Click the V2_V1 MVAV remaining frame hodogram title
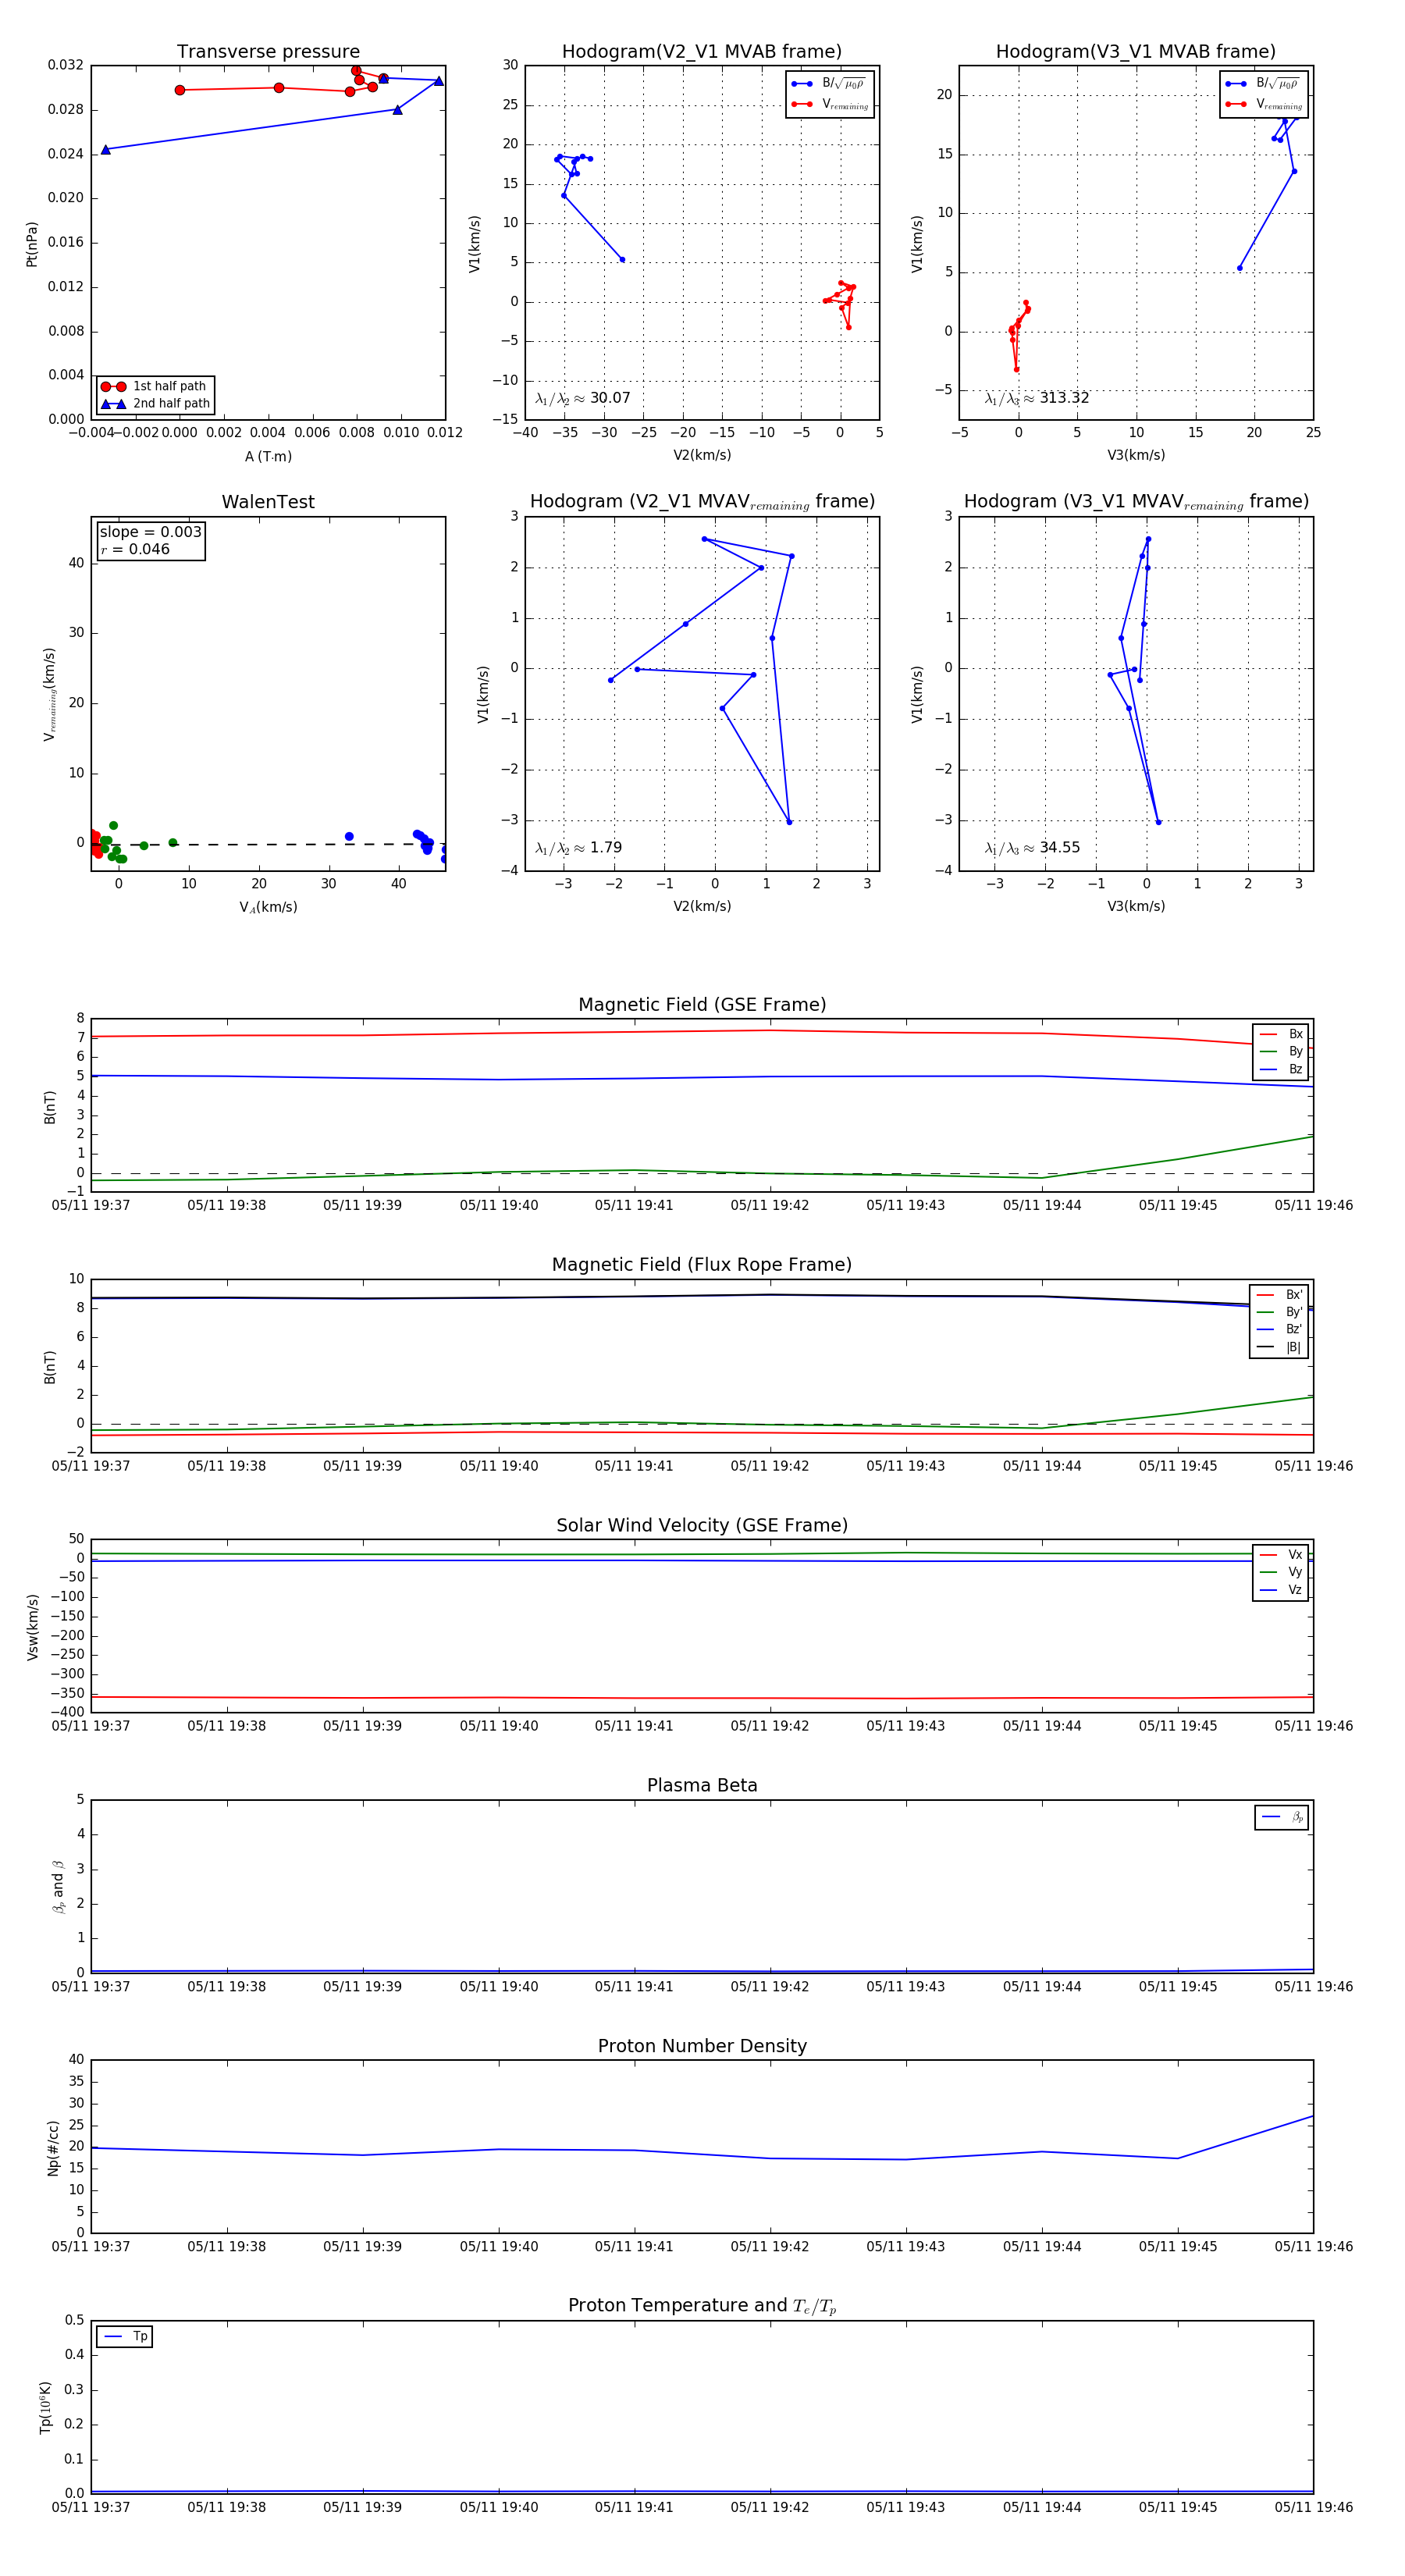This screenshot has width=1405, height=2576. point(702,502)
